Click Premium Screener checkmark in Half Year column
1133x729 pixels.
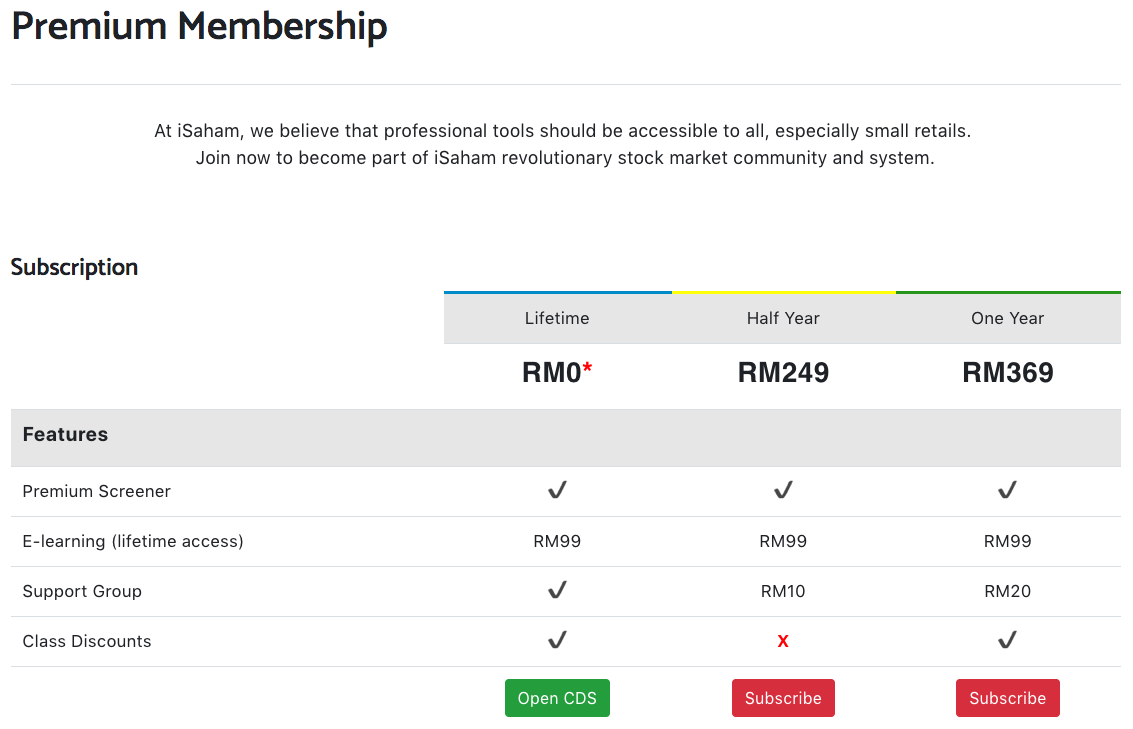point(783,490)
